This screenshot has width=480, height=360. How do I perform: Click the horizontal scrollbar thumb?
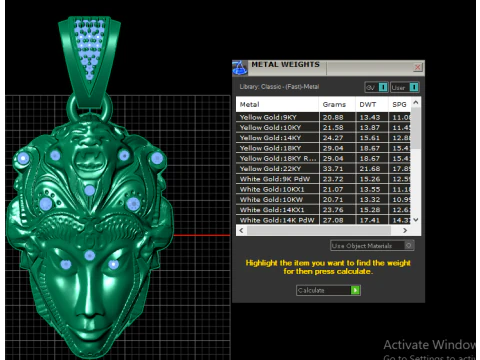(x=319, y=230)
